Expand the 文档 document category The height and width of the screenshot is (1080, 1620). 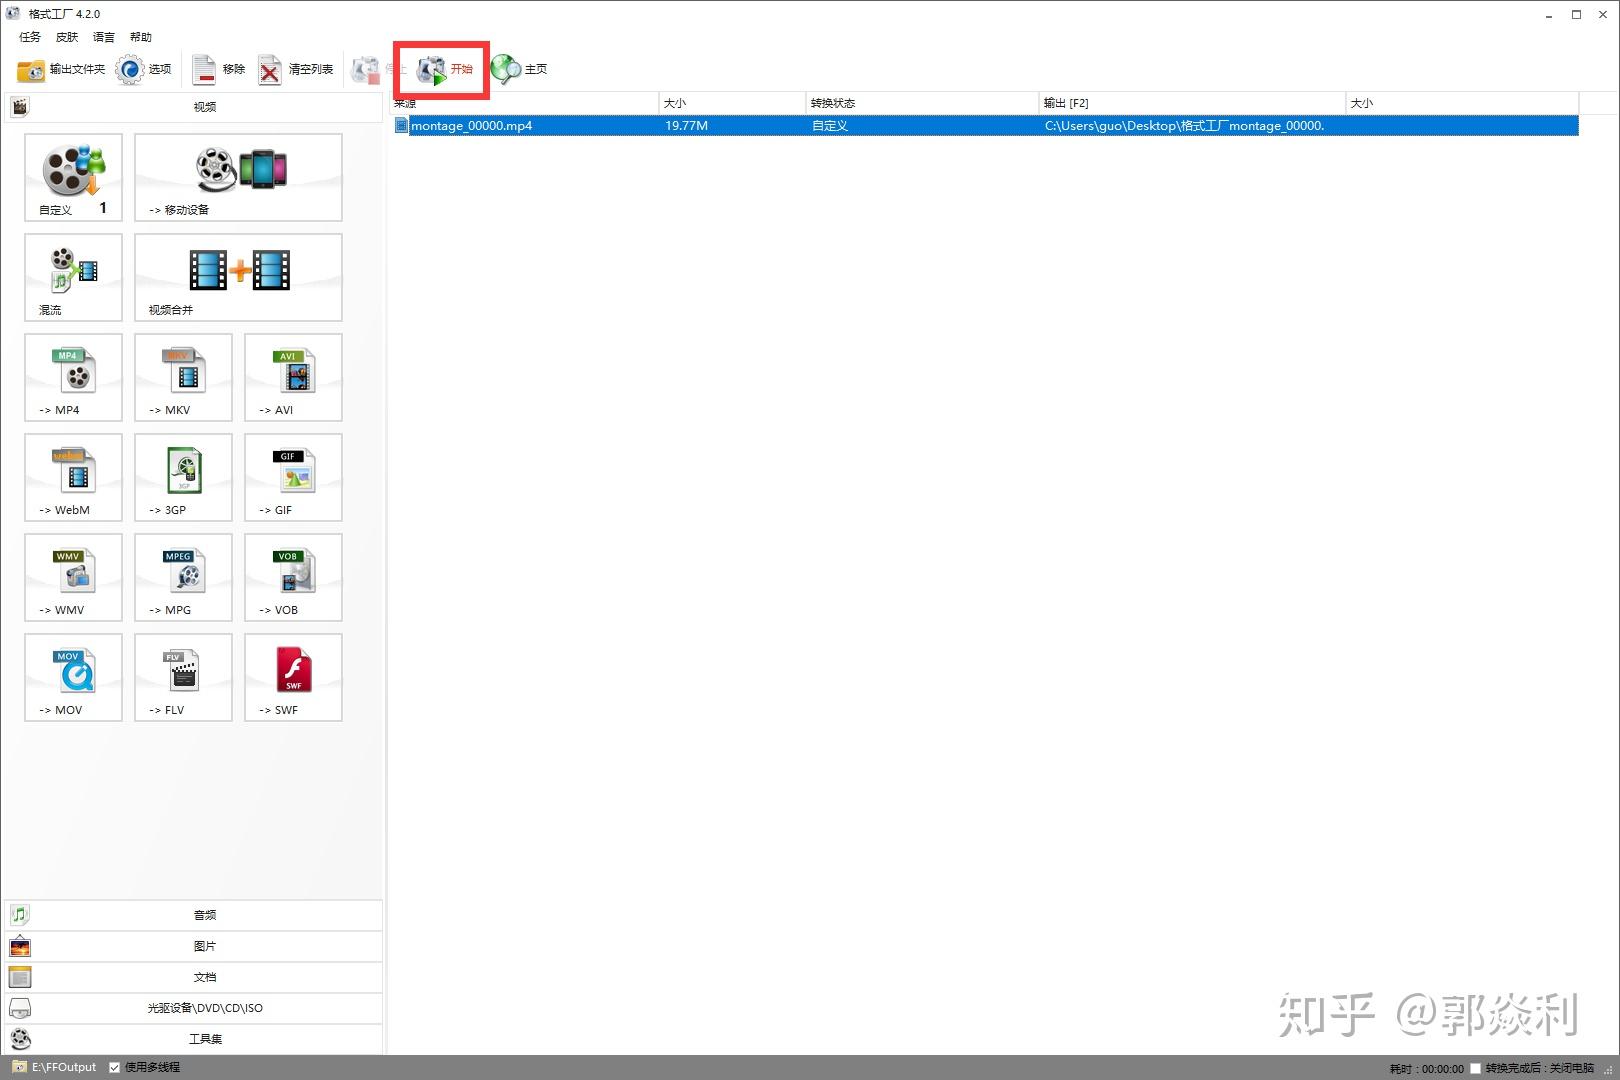click(x=194, y=977)
